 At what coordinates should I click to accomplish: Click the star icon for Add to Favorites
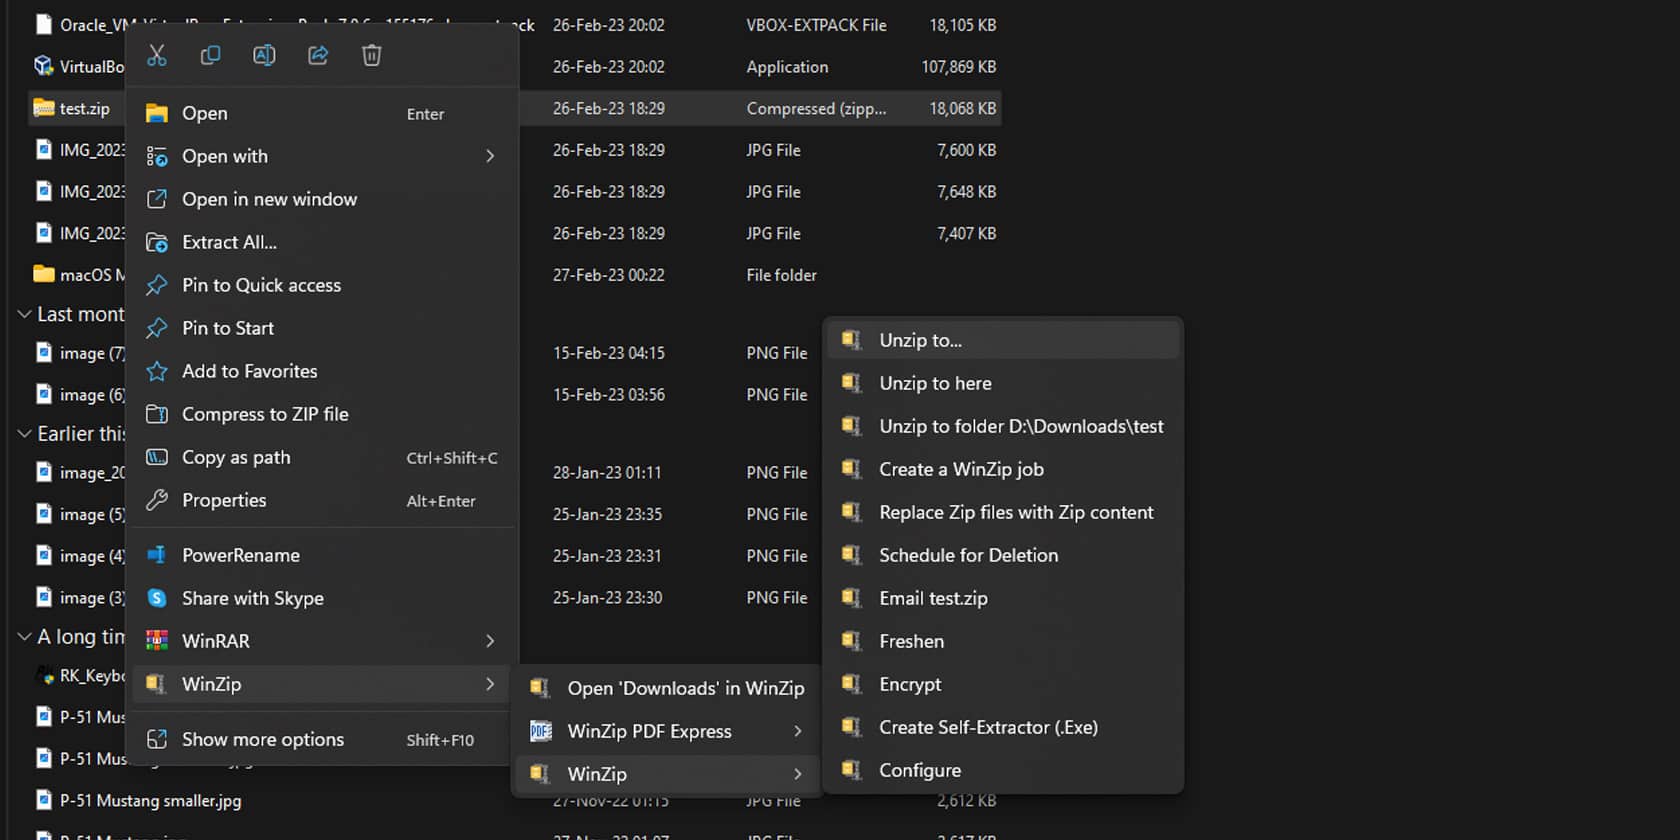point(157,371)
